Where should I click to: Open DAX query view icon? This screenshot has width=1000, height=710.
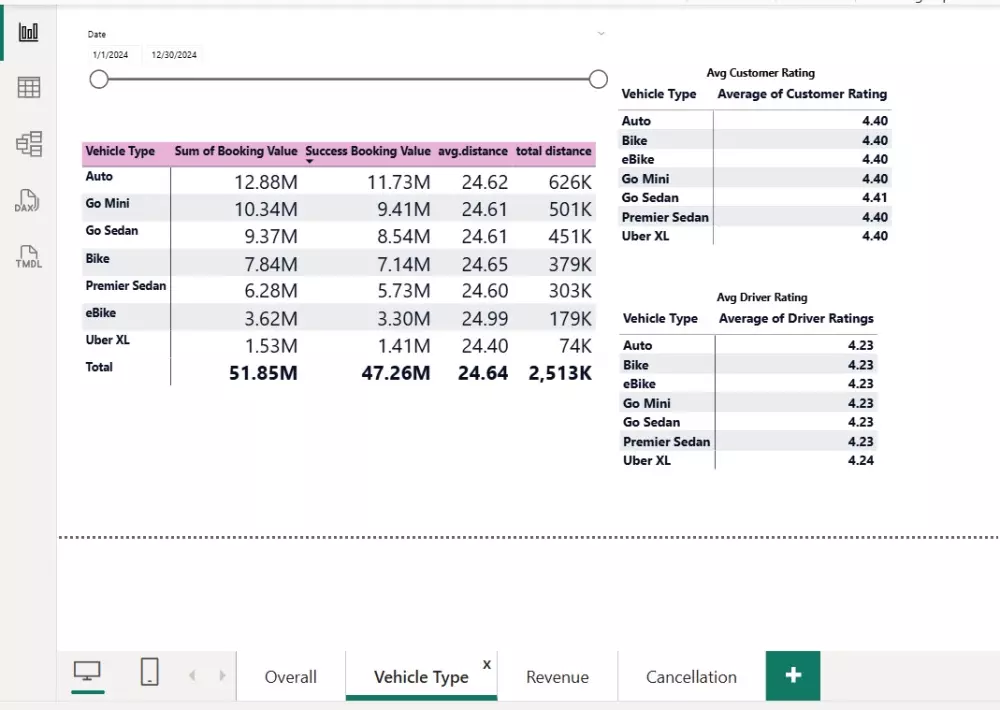(x=28, y=201)
